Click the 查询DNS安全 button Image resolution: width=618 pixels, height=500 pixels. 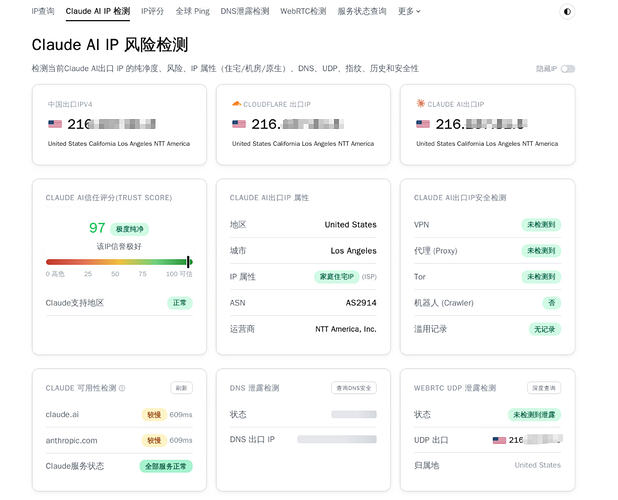tap(354, 388)
